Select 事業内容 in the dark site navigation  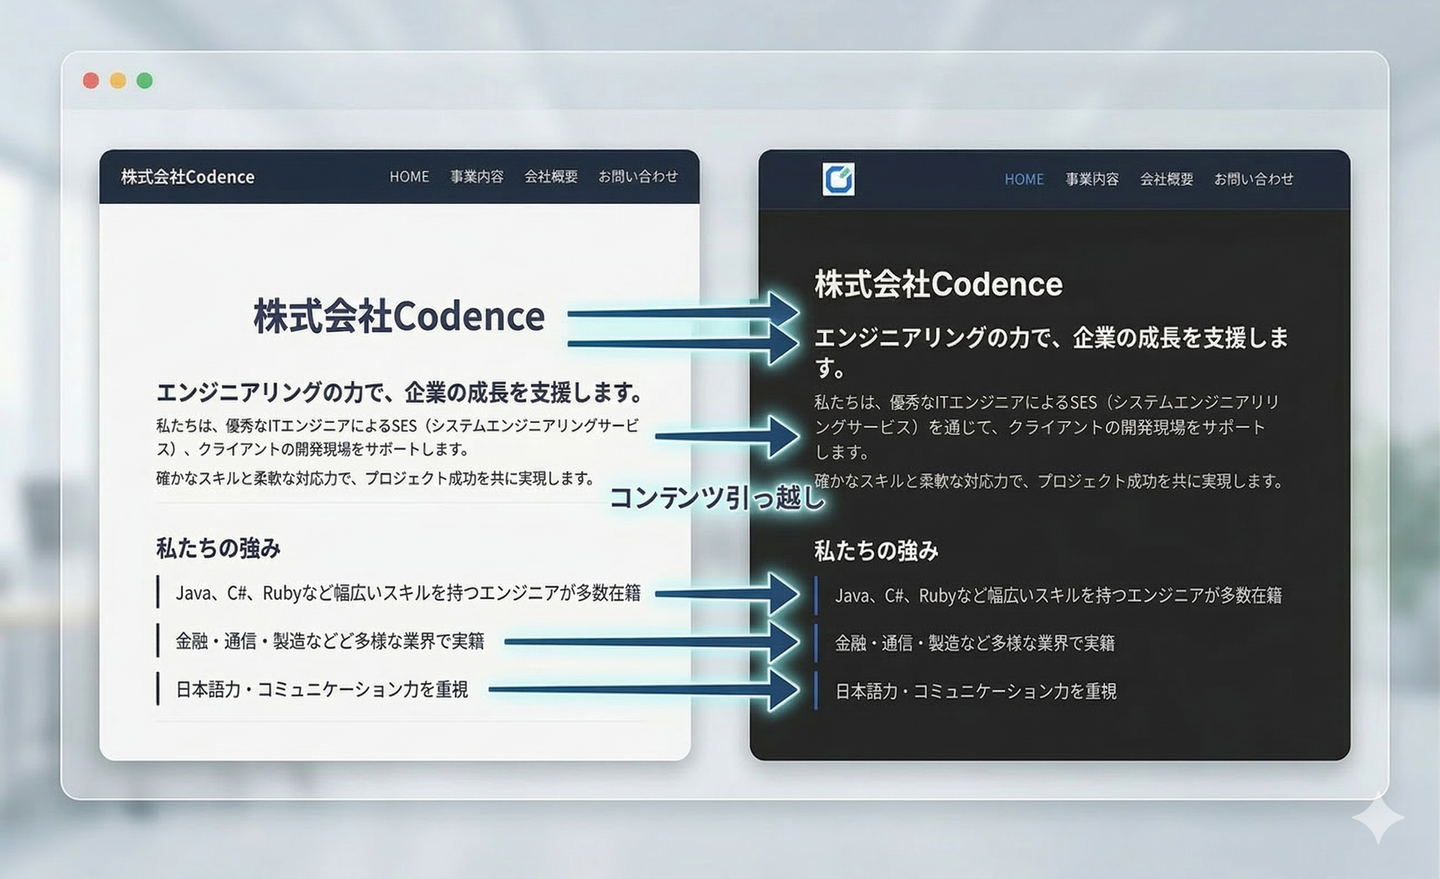click(x=1092, y=179)
